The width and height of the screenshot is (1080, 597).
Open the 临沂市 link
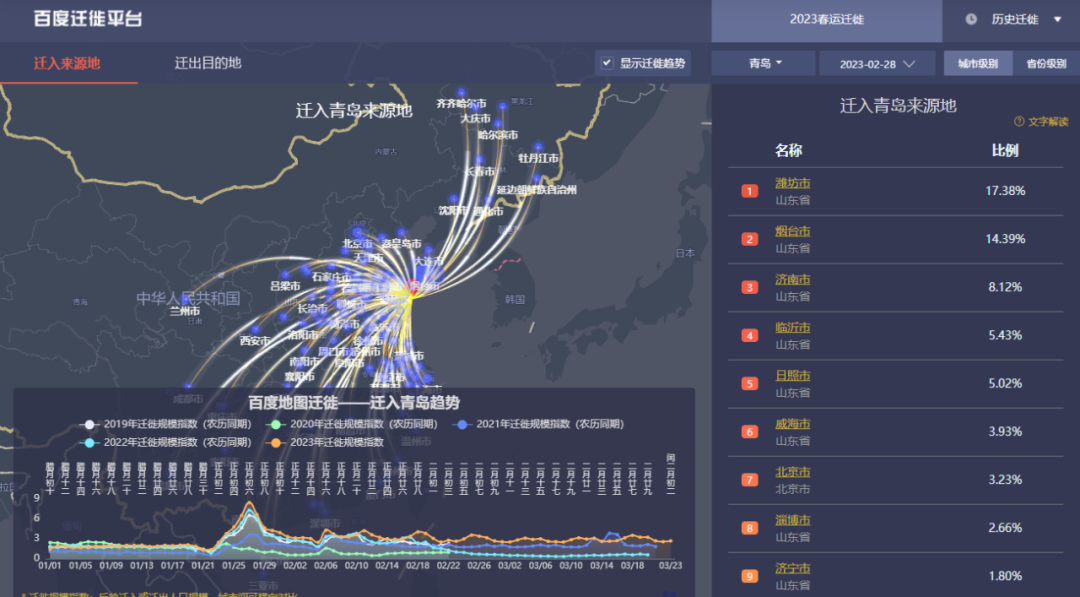tap(793, 328)
